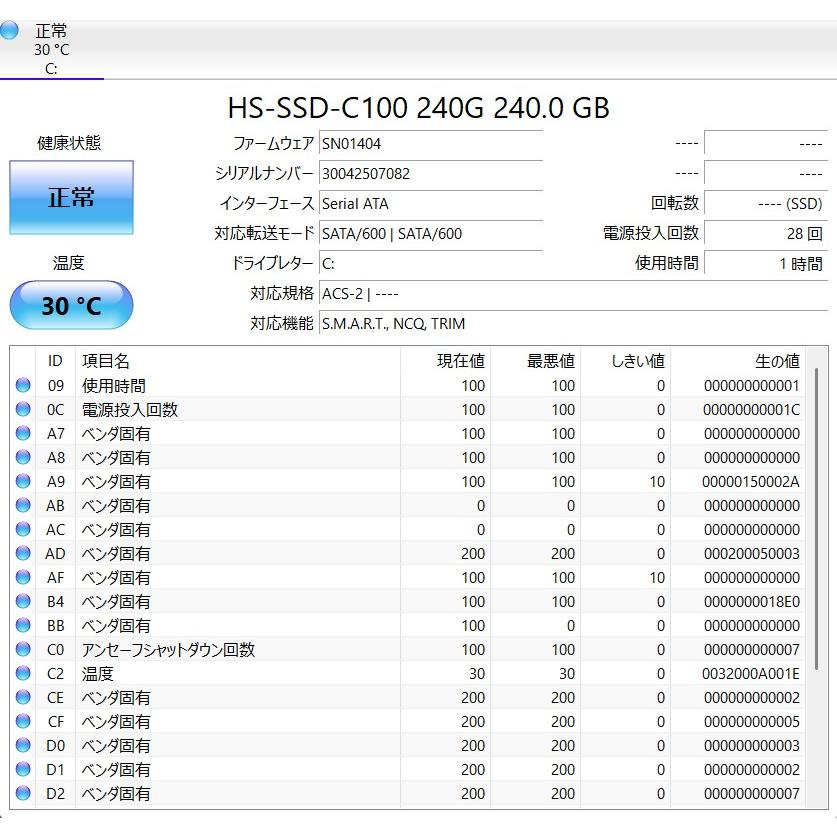The height and width of the screenshot is (837, 837).
Task: Click the 健康状態 label
Action: pos(69,143)
